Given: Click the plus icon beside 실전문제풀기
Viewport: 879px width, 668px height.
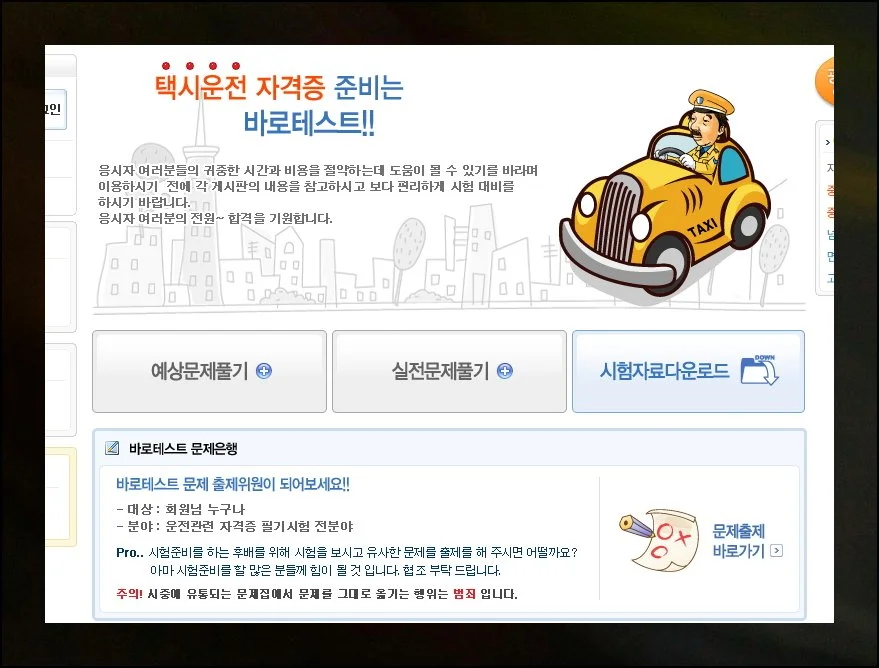Looking at the screenshot, I should coord(505,371).
